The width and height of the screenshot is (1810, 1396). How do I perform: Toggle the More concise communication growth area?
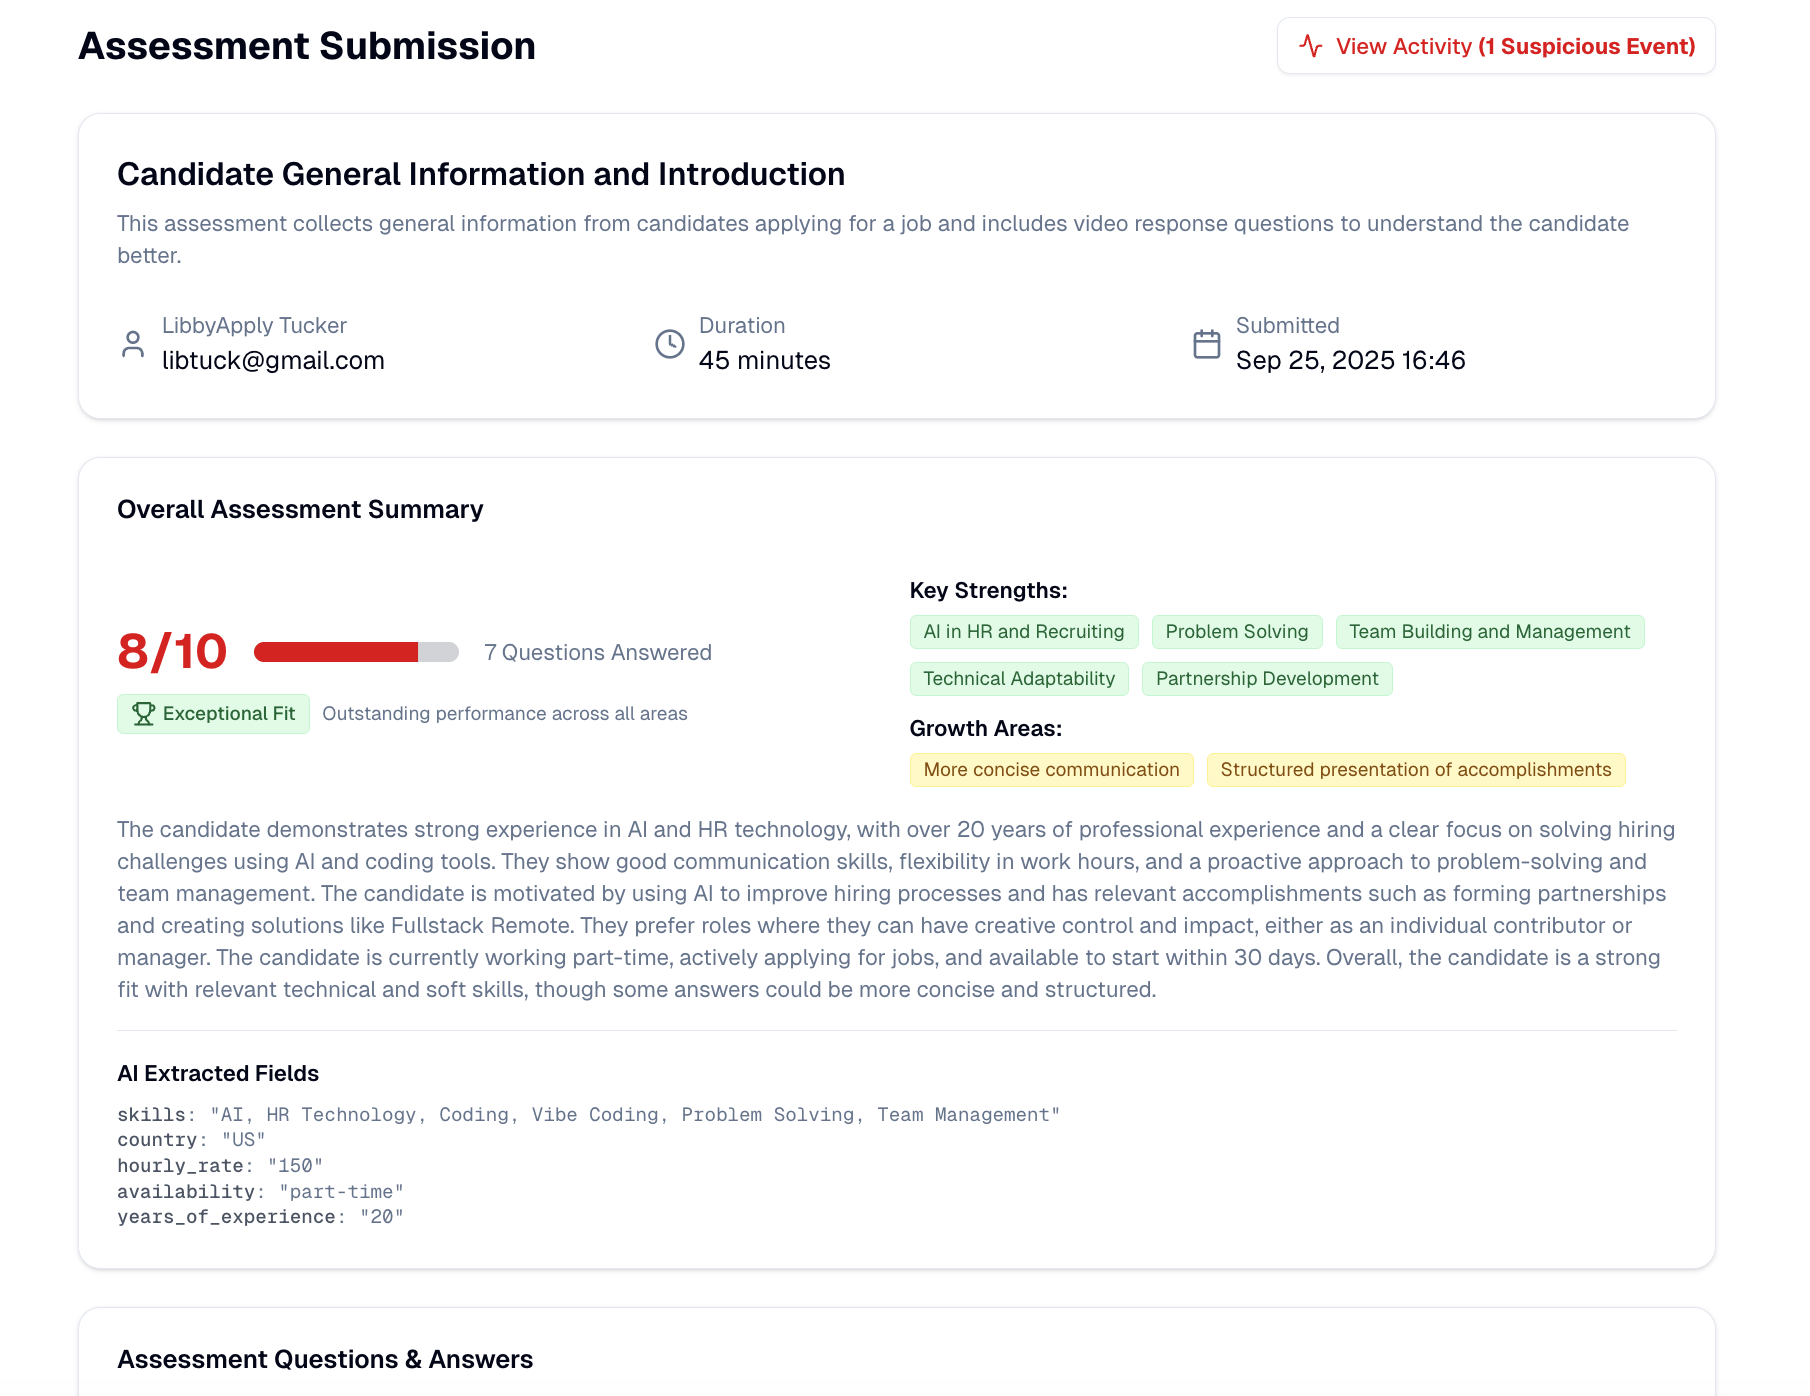[1050, 769]
